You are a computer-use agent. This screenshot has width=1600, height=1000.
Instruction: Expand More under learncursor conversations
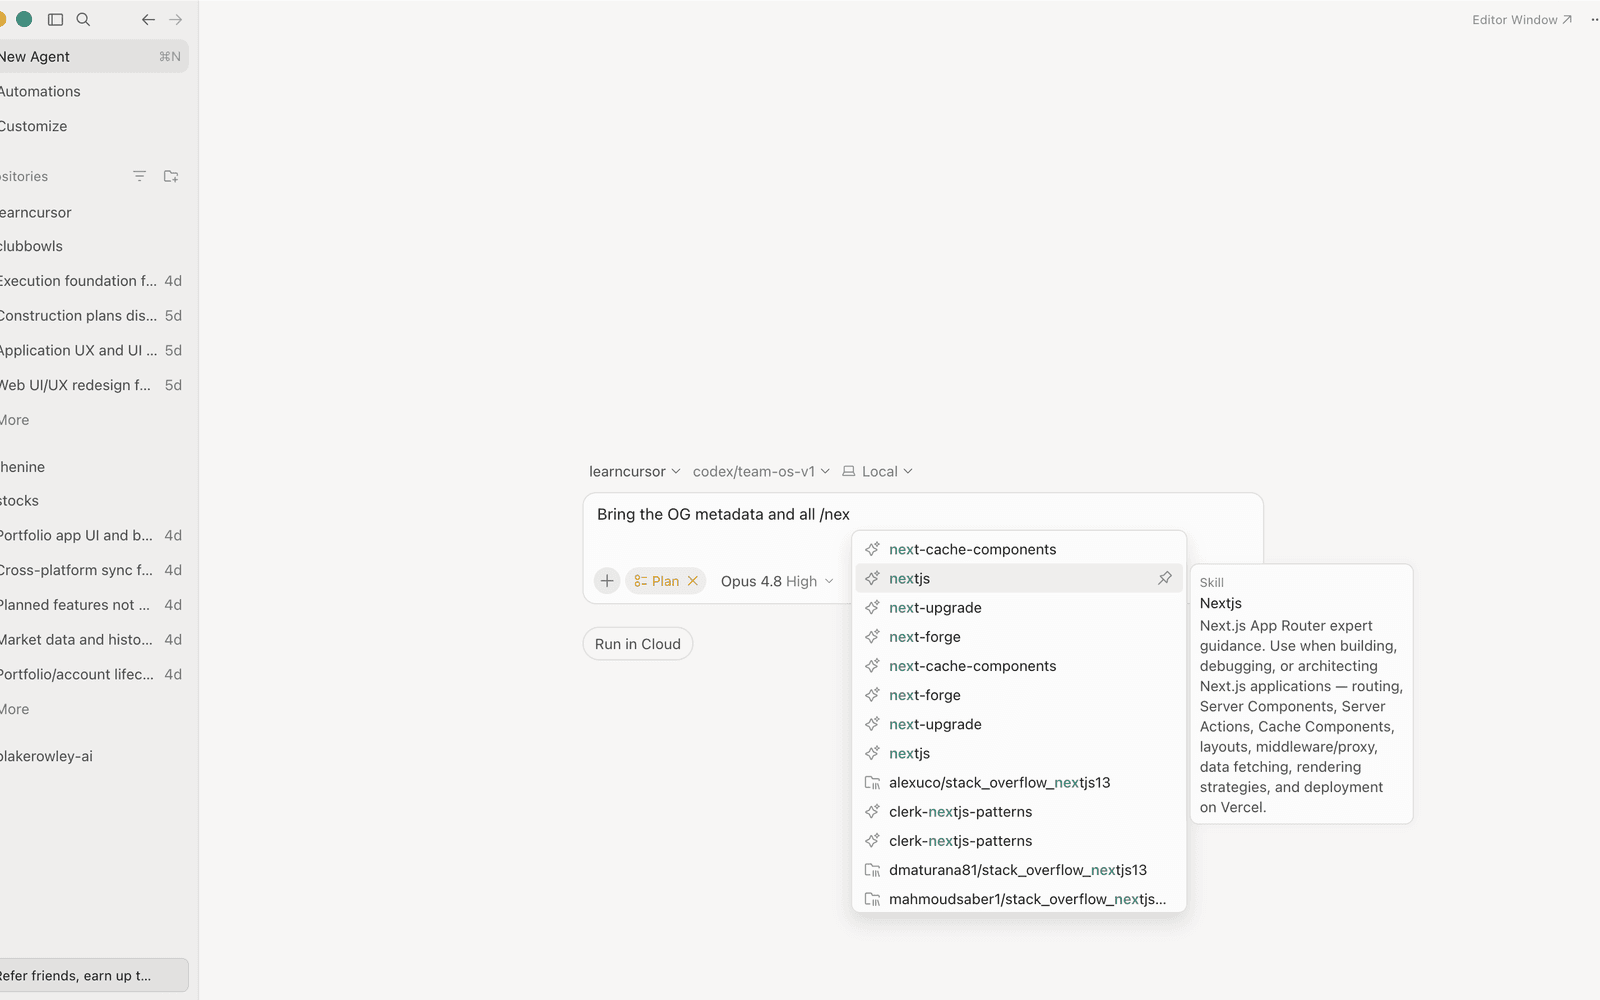coord(15,420)
